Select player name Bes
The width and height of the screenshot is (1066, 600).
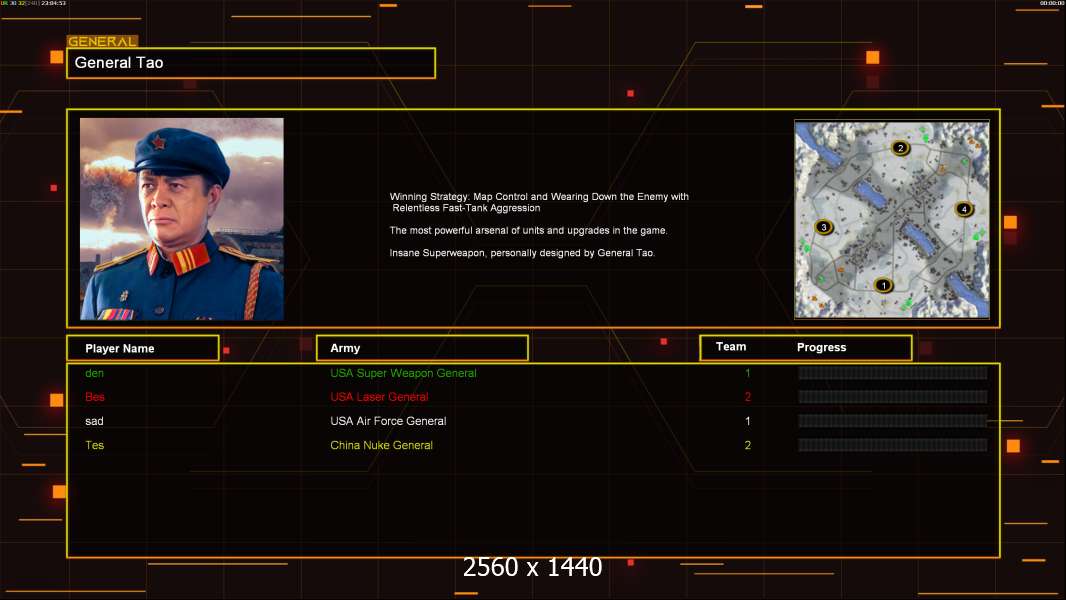94,397
